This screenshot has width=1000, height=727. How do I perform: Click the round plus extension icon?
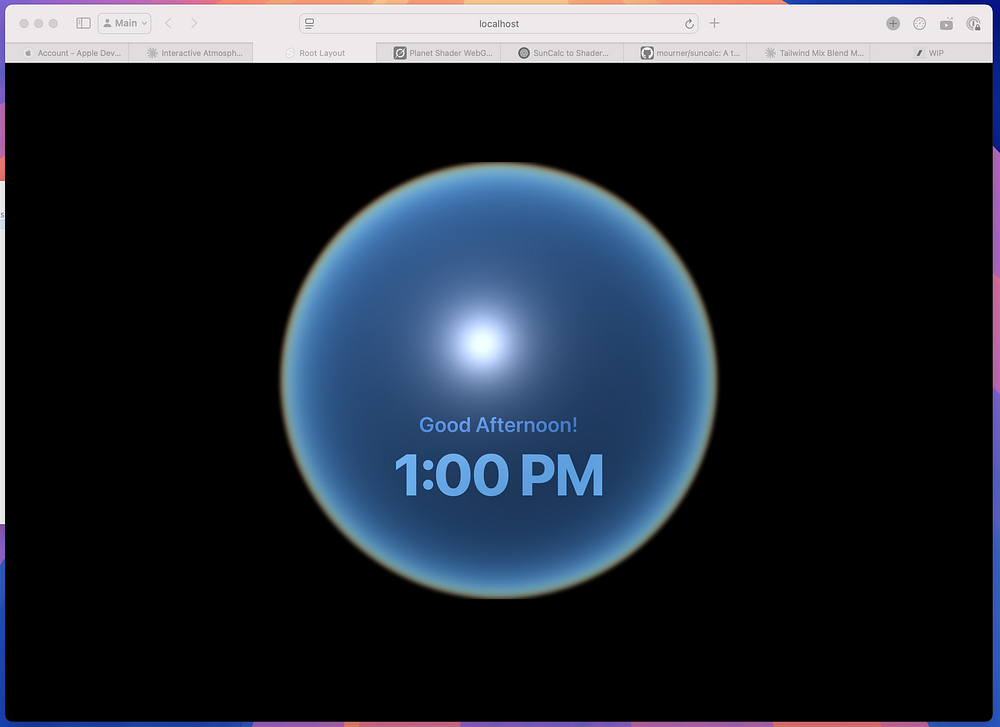(x=893, y=24)
